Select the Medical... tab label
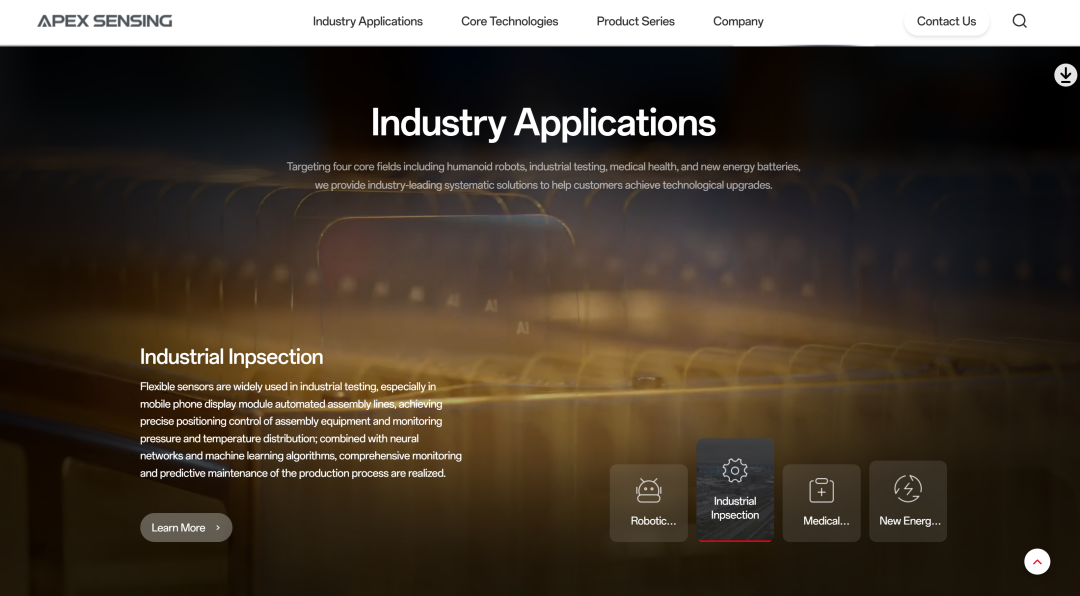Screen dimensions: 1080x596 point(826,521)
